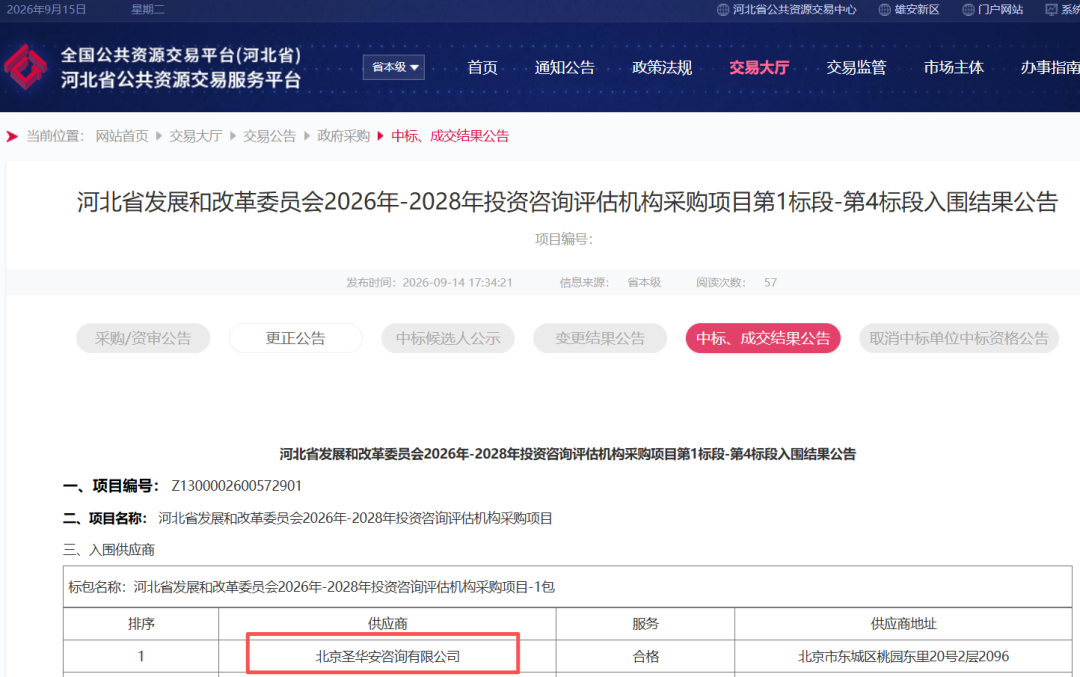The height and width of the screenshot is (677, 1080).
Task: Switch to 中标候选人公示 tab
Action: click(x=448, y=338)
